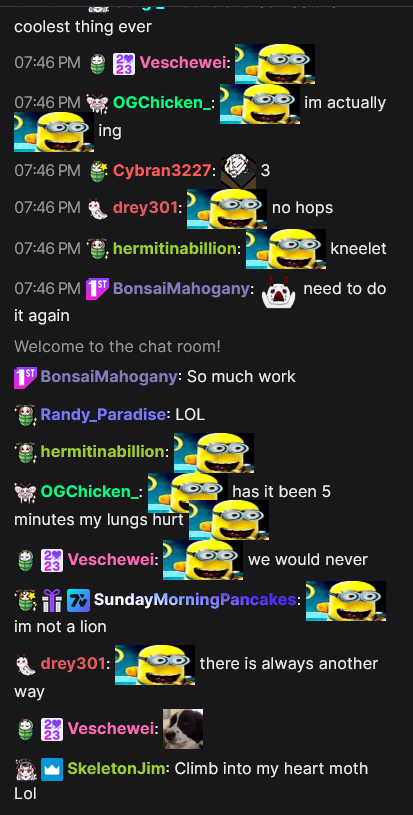Click the minion emote before 'we would never'
Viewport: 413px width, 815px height.
203,560
